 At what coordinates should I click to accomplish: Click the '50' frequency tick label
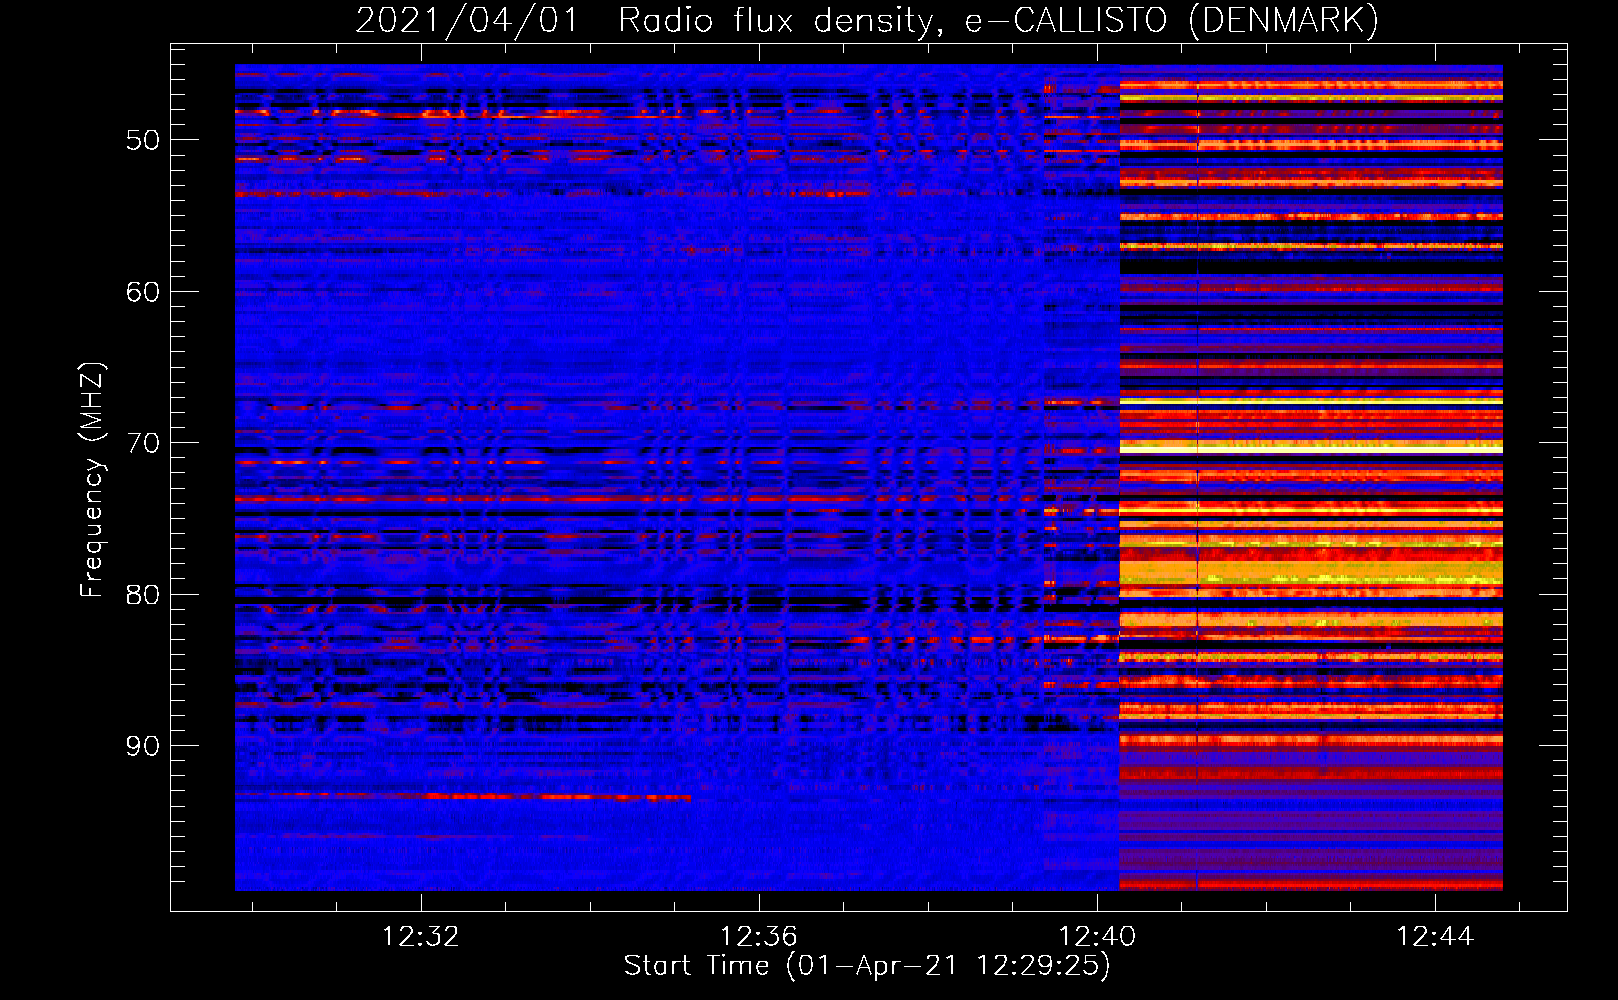pos(143,140)
